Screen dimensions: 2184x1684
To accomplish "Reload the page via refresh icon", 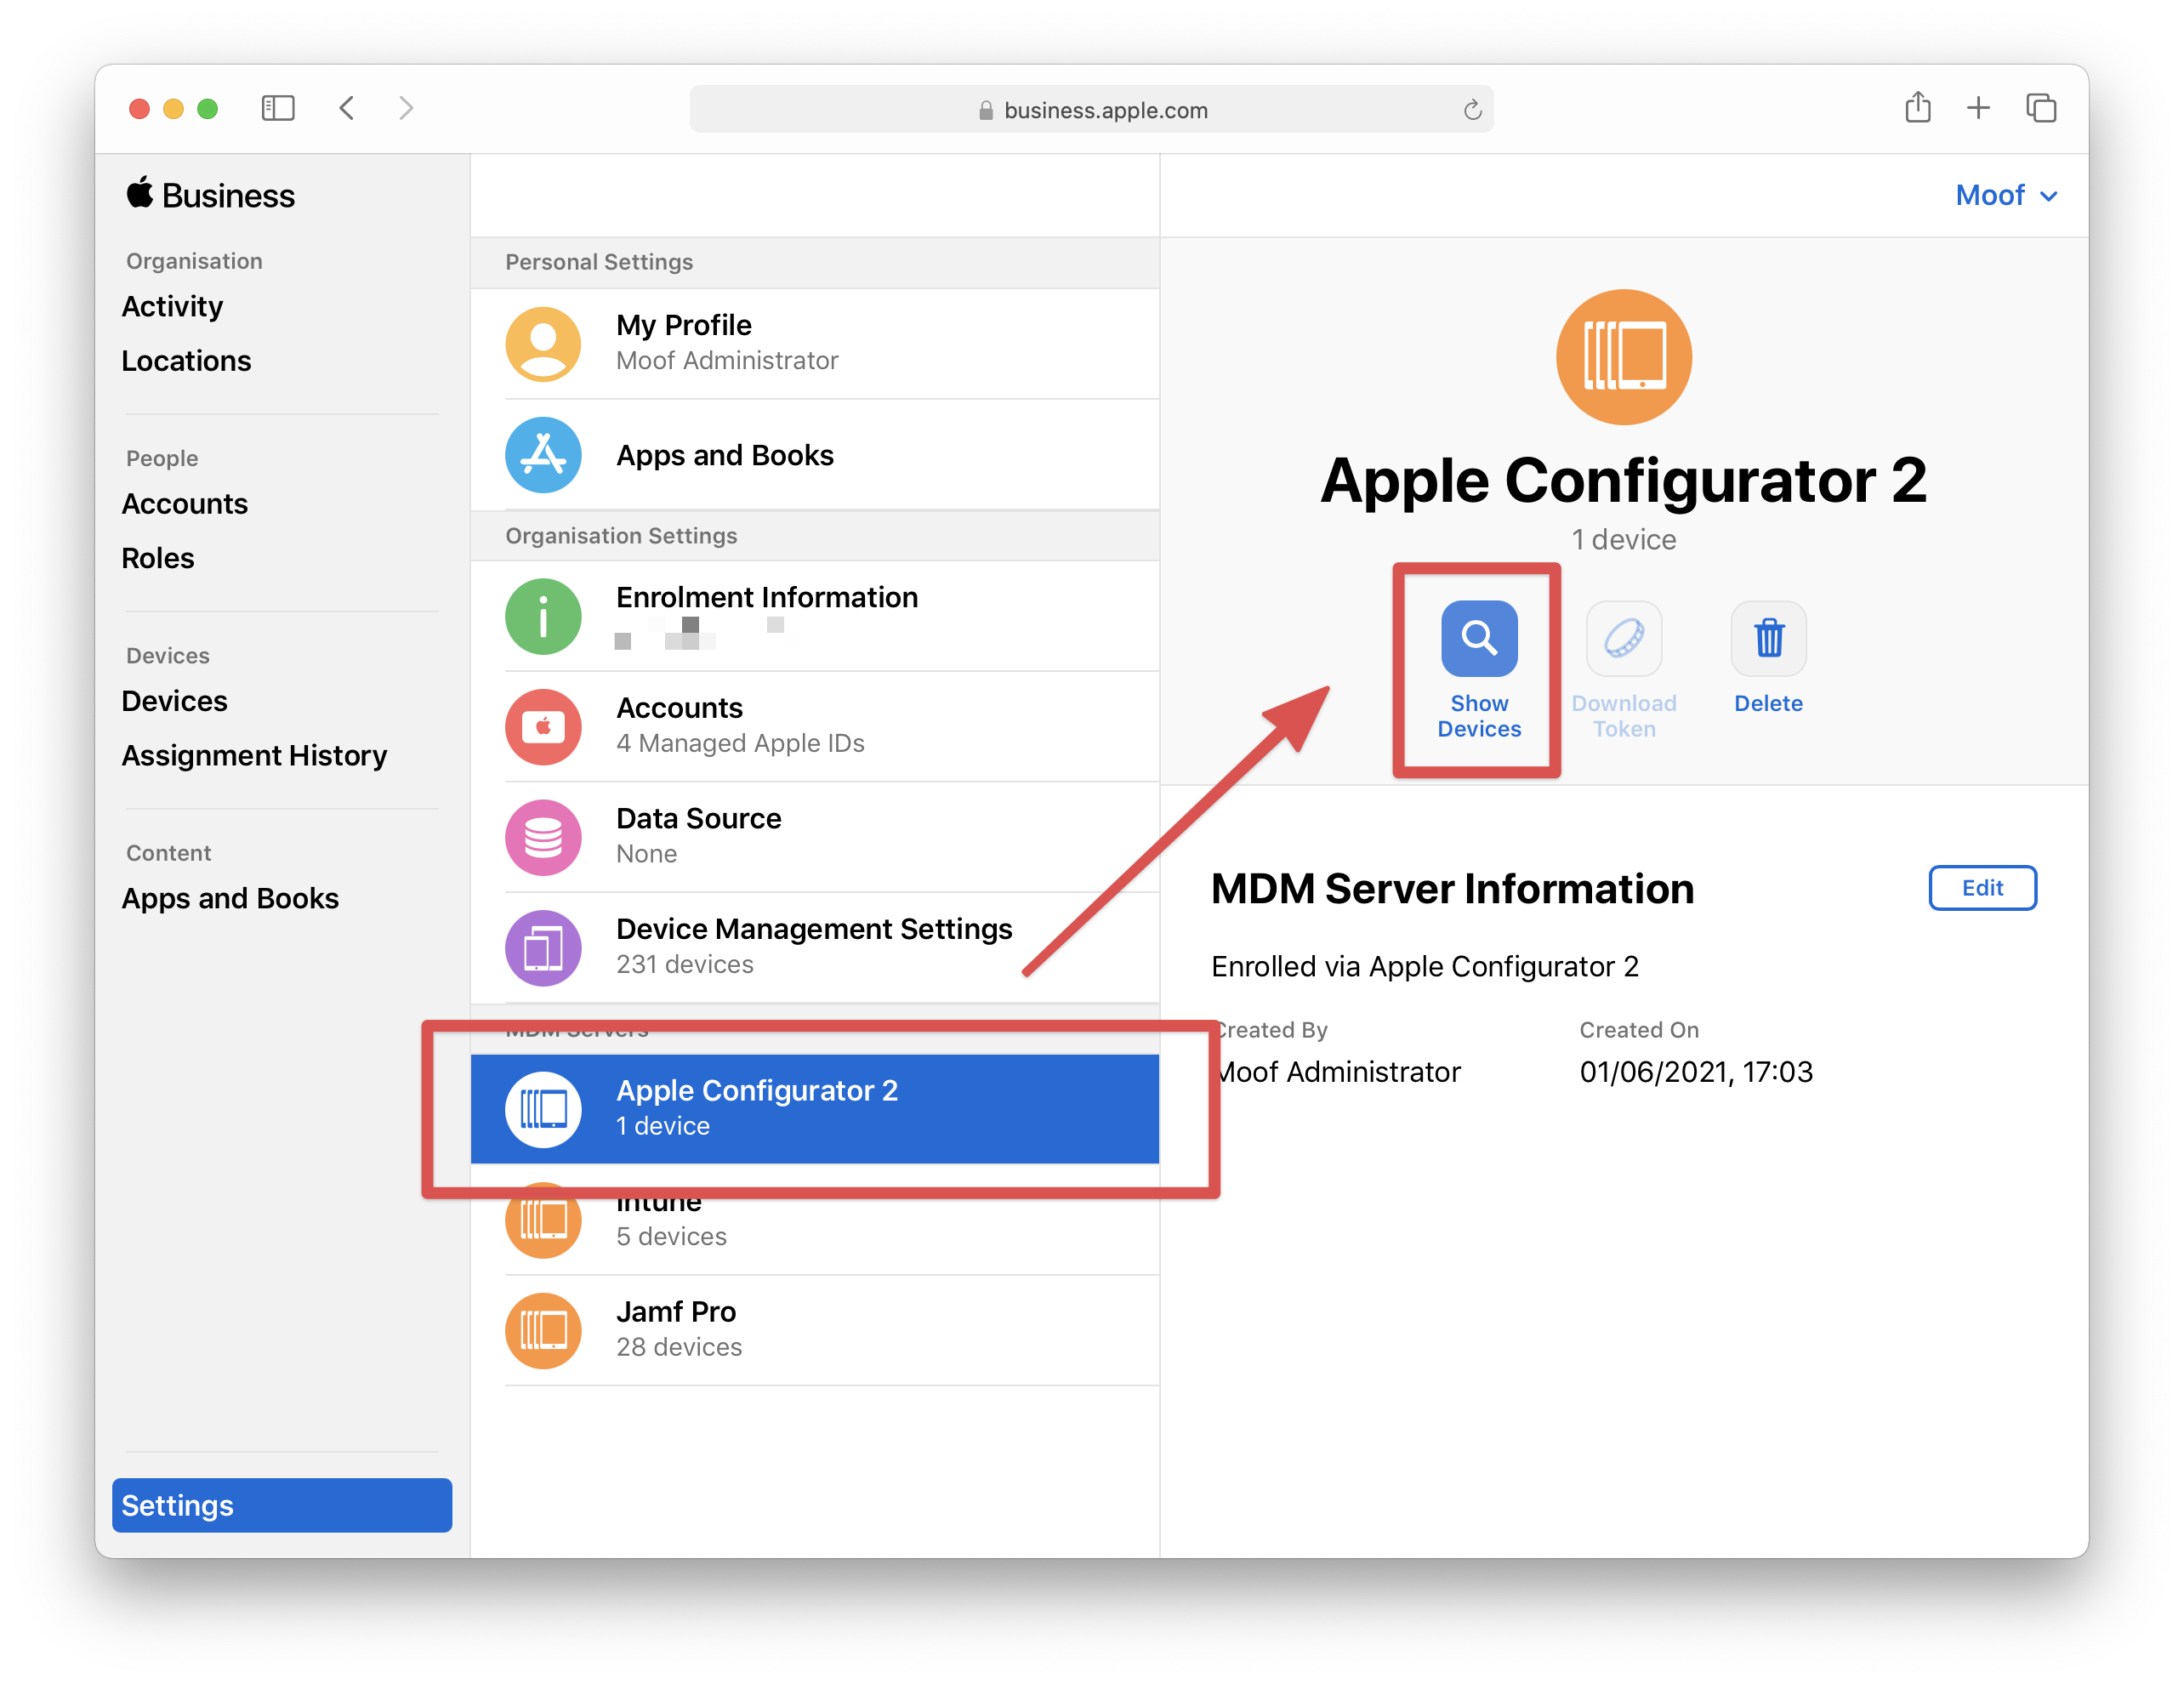I will pos(1472,110).
